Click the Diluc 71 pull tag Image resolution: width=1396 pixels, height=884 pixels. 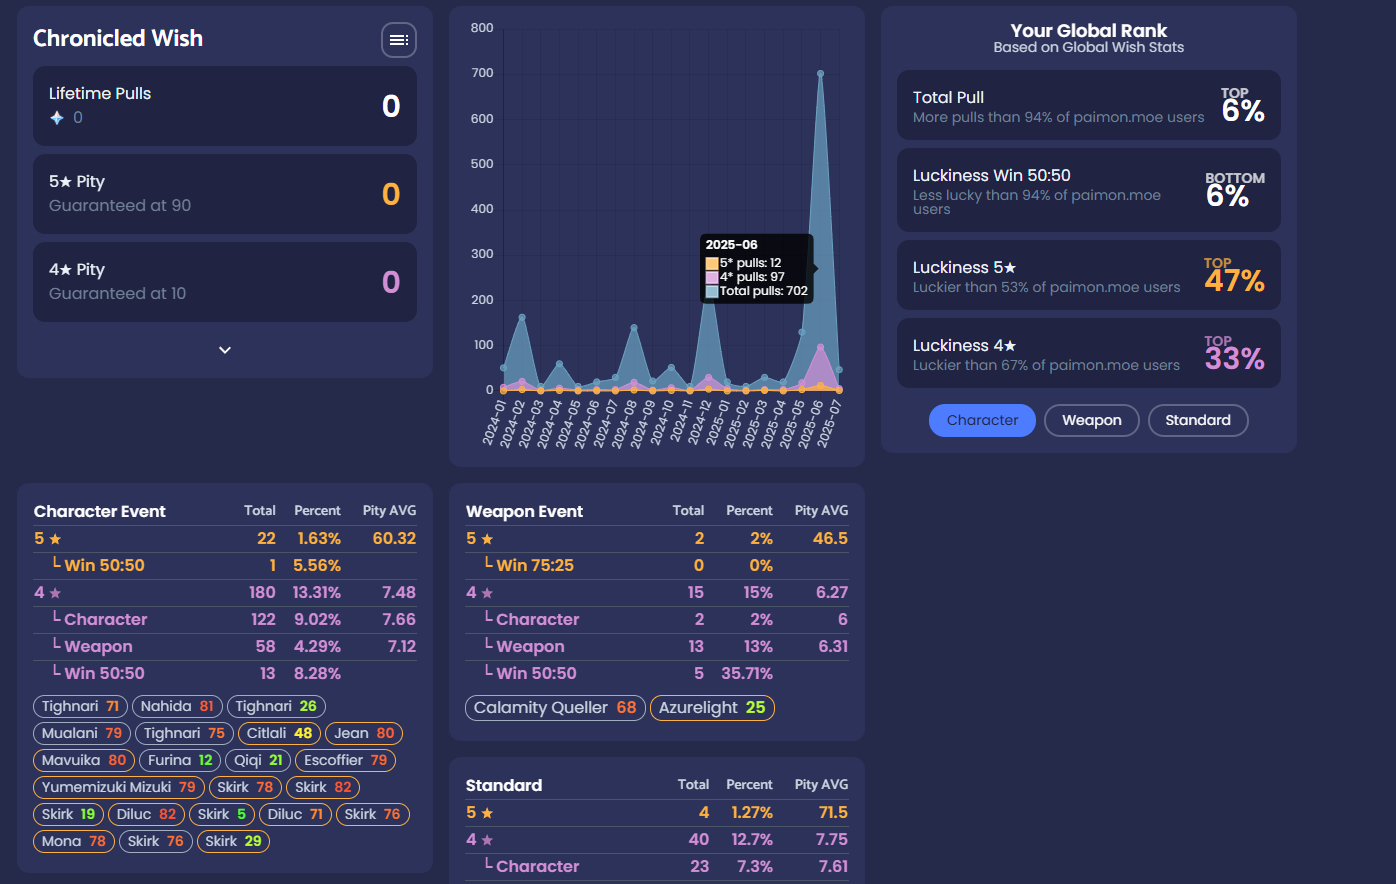click(x=295, y=814)
